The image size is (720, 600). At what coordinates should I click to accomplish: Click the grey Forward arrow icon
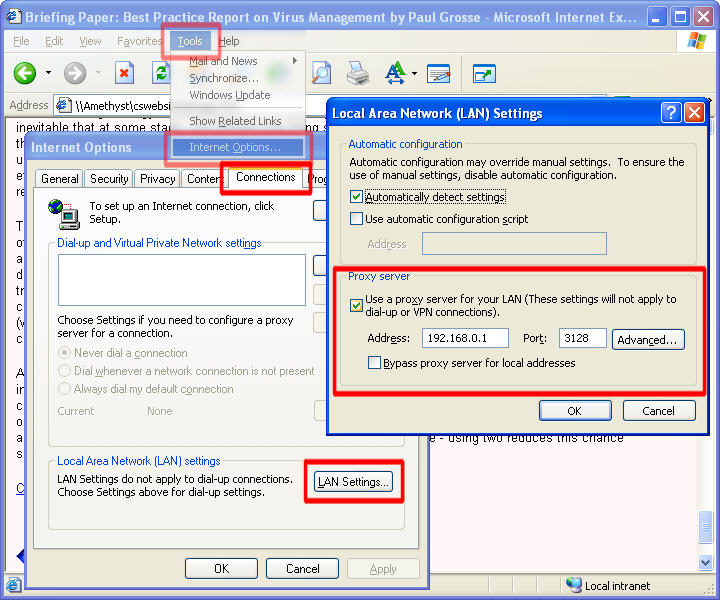[x=75, y=73]
